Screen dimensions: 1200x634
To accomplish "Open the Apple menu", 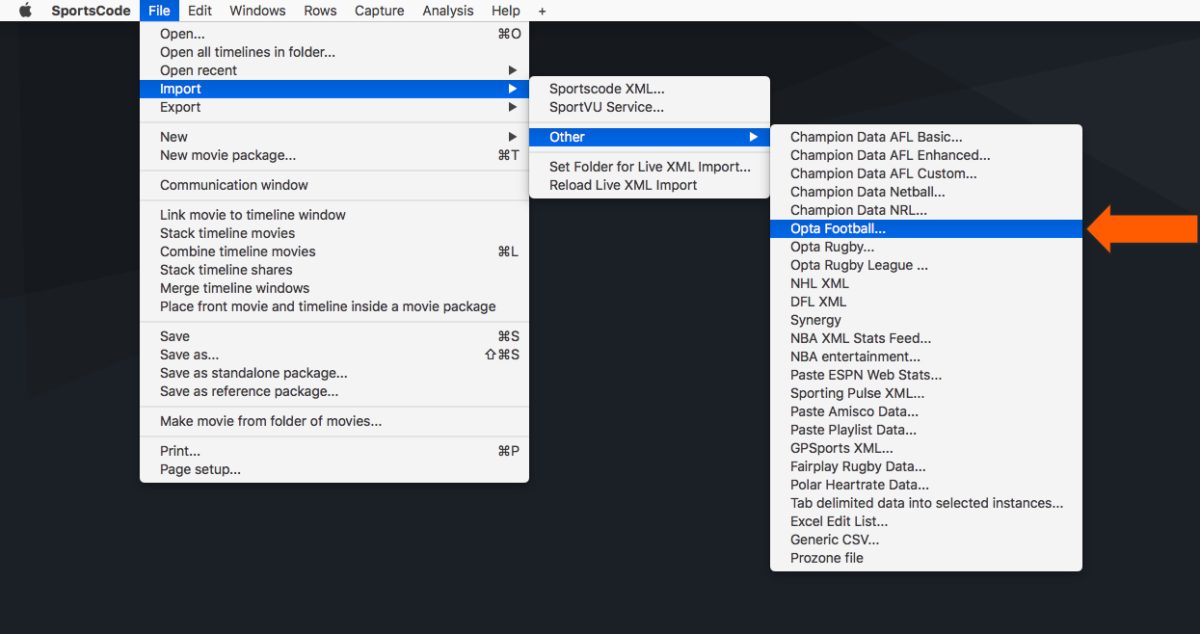I will (x=25, y=11).
